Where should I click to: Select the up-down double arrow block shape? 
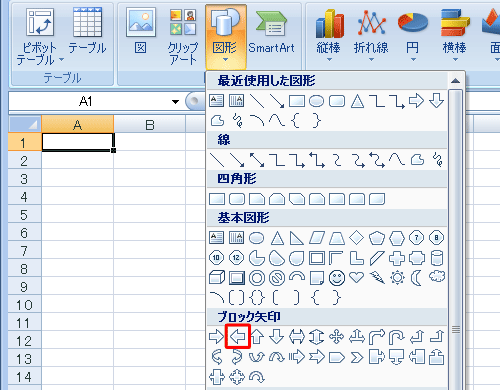click(317, 337)
